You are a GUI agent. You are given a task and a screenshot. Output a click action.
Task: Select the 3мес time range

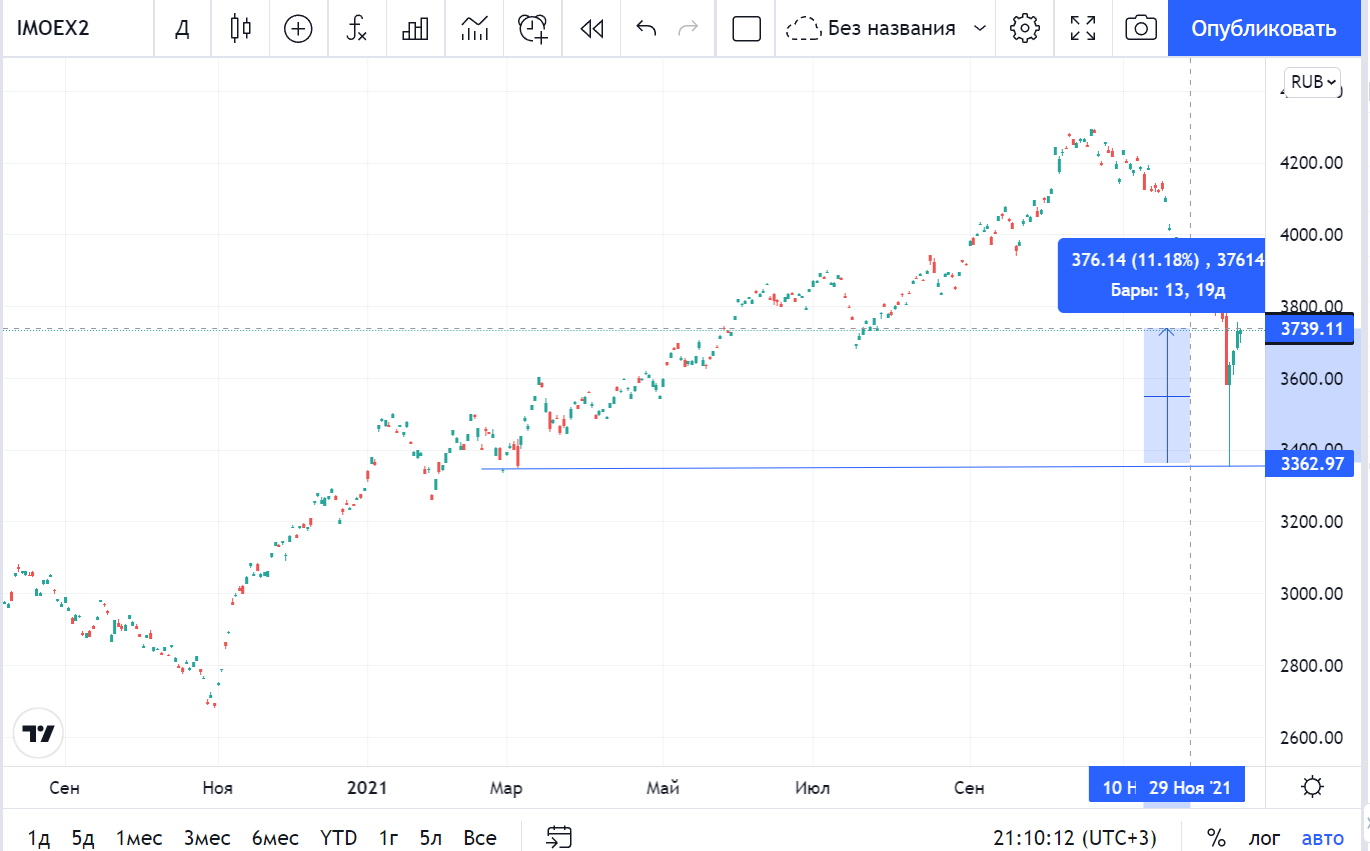point(207,838)
